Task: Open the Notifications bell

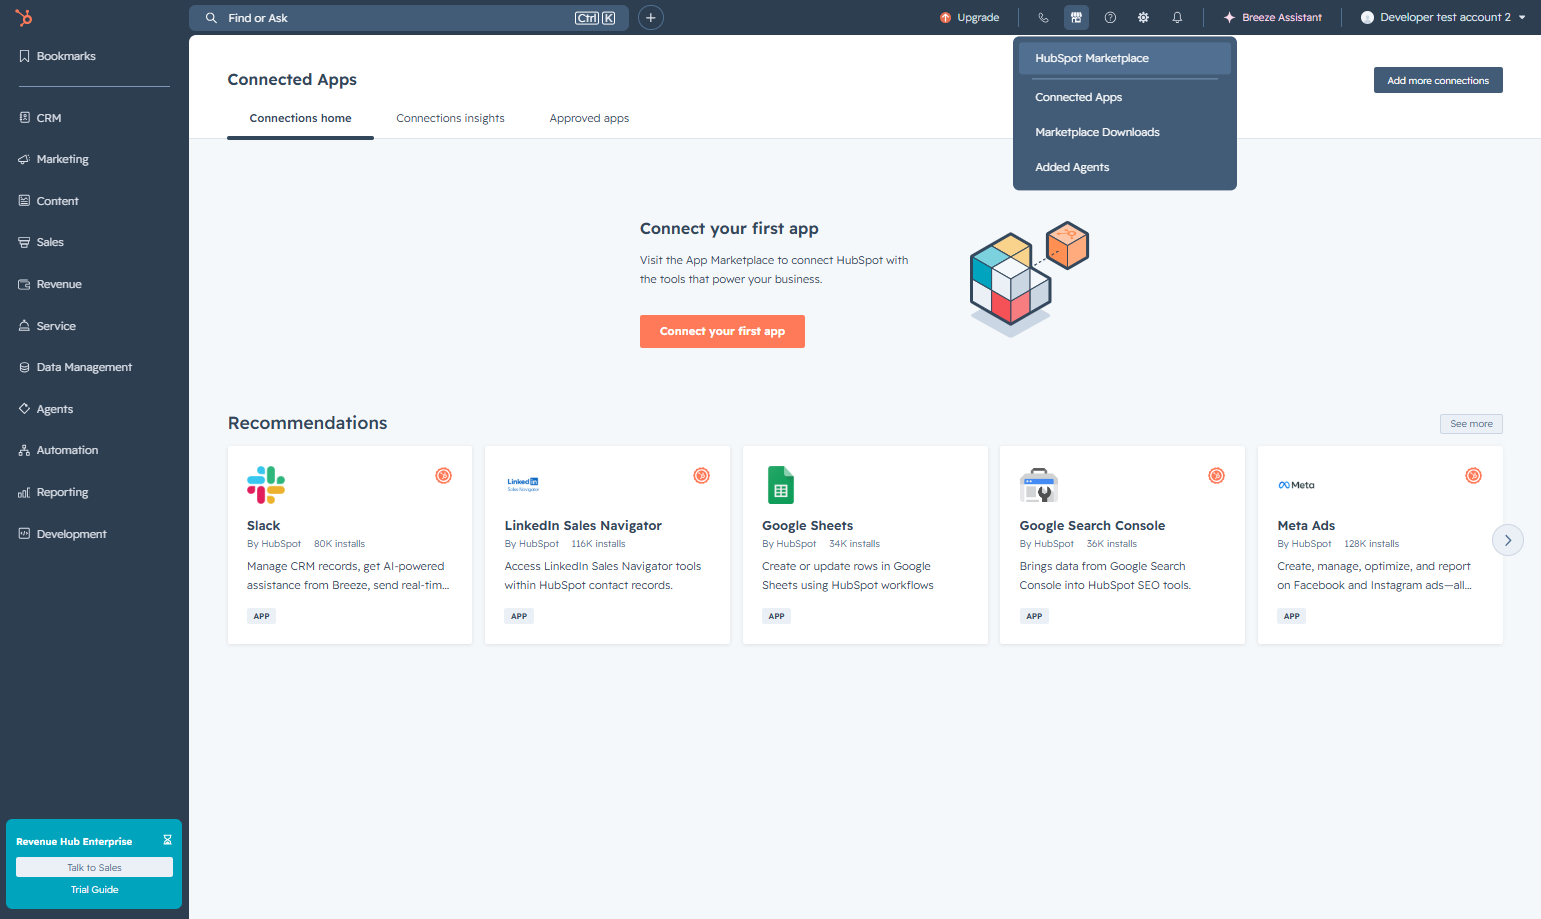Action: tap(1177, 17)
